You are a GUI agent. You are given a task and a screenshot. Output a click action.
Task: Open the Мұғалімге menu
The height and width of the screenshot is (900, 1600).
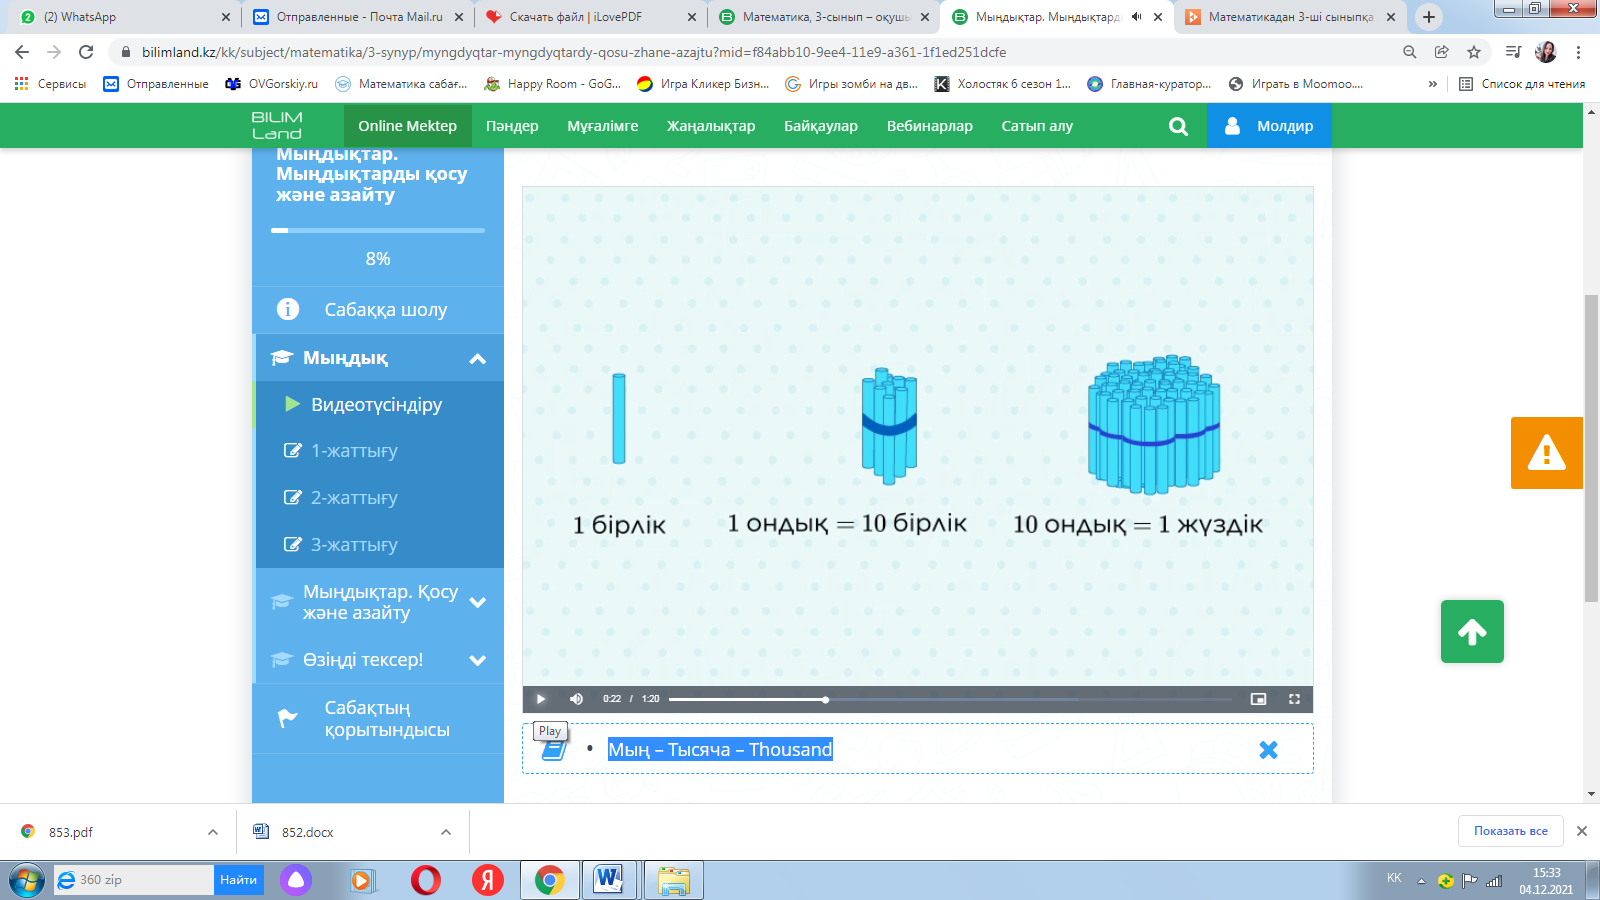603,126
